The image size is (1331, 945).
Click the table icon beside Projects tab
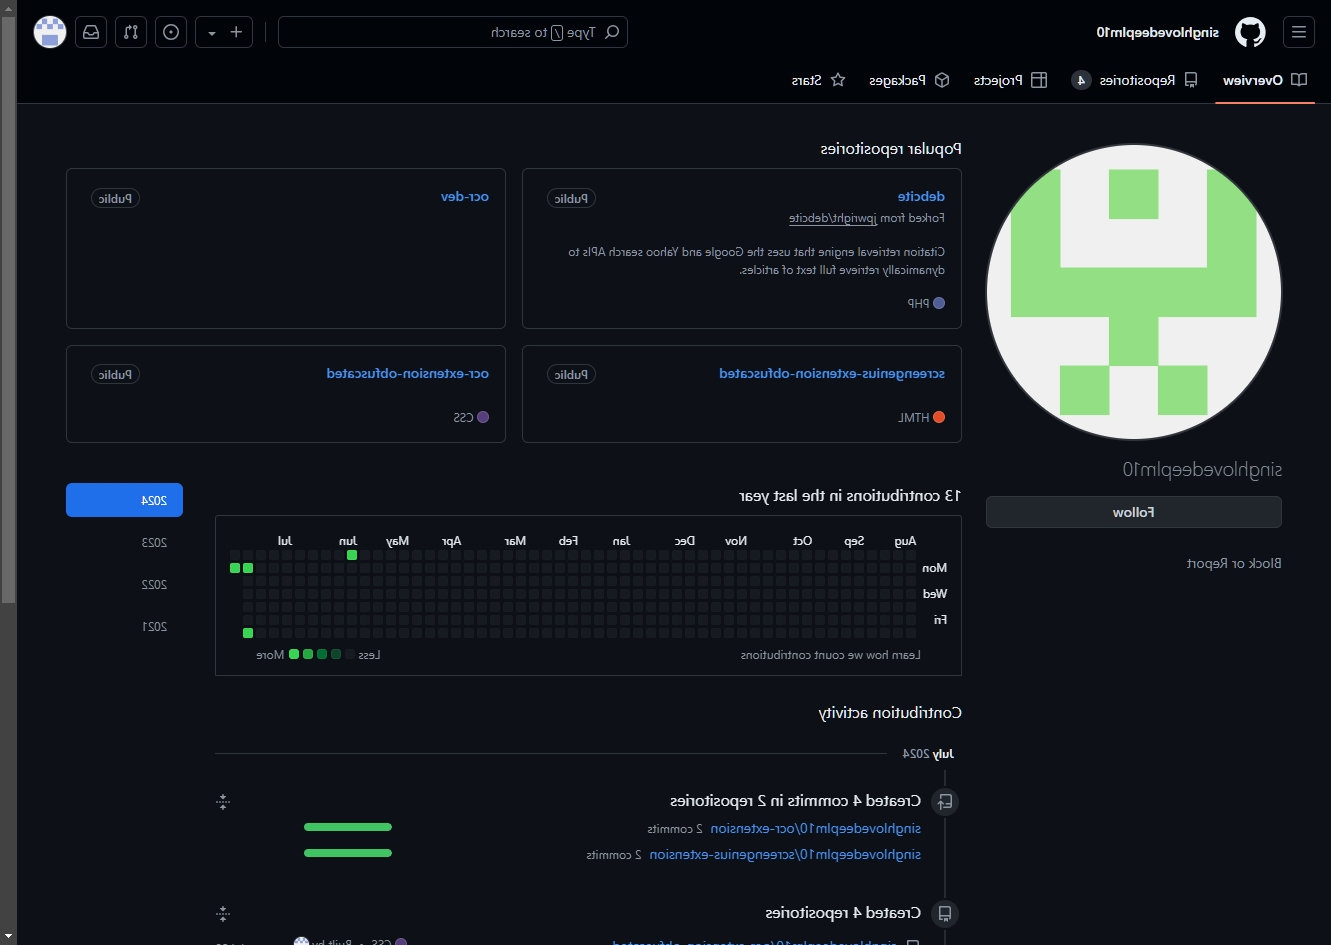click(1039, 80)
